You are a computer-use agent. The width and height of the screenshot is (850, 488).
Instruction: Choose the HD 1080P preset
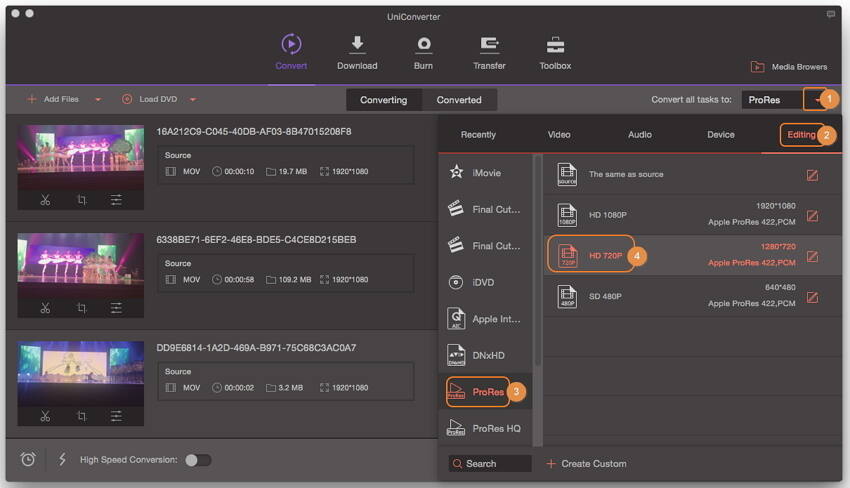[x=693, y=215]
